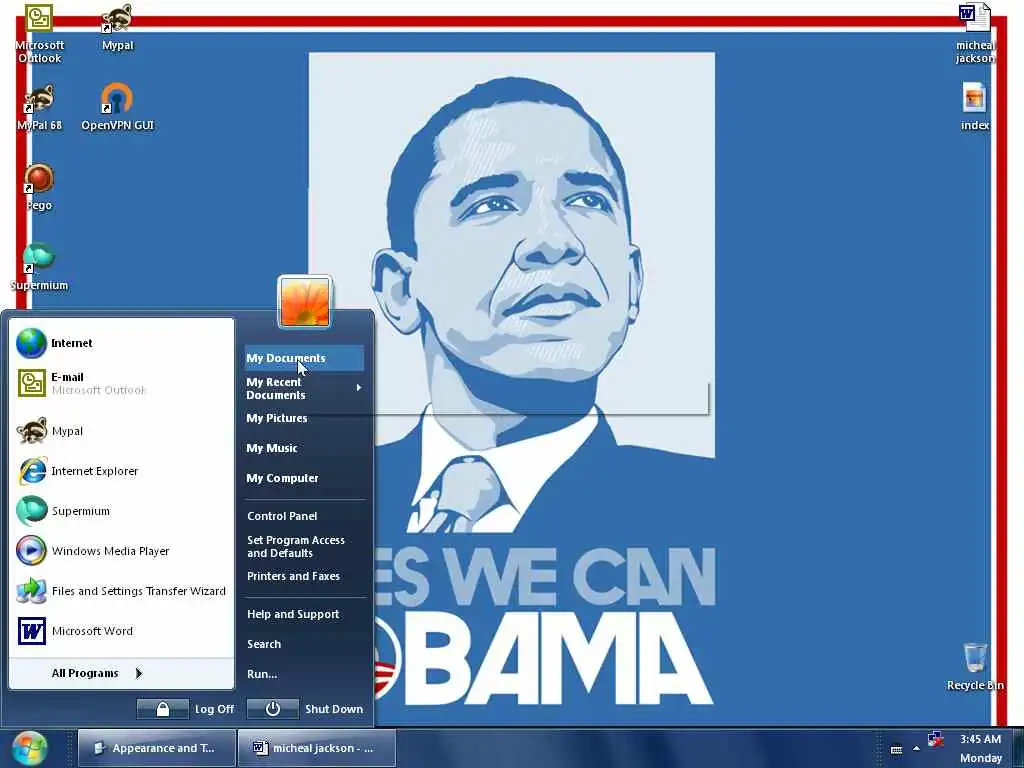Open the Recycle Bin

975,667
